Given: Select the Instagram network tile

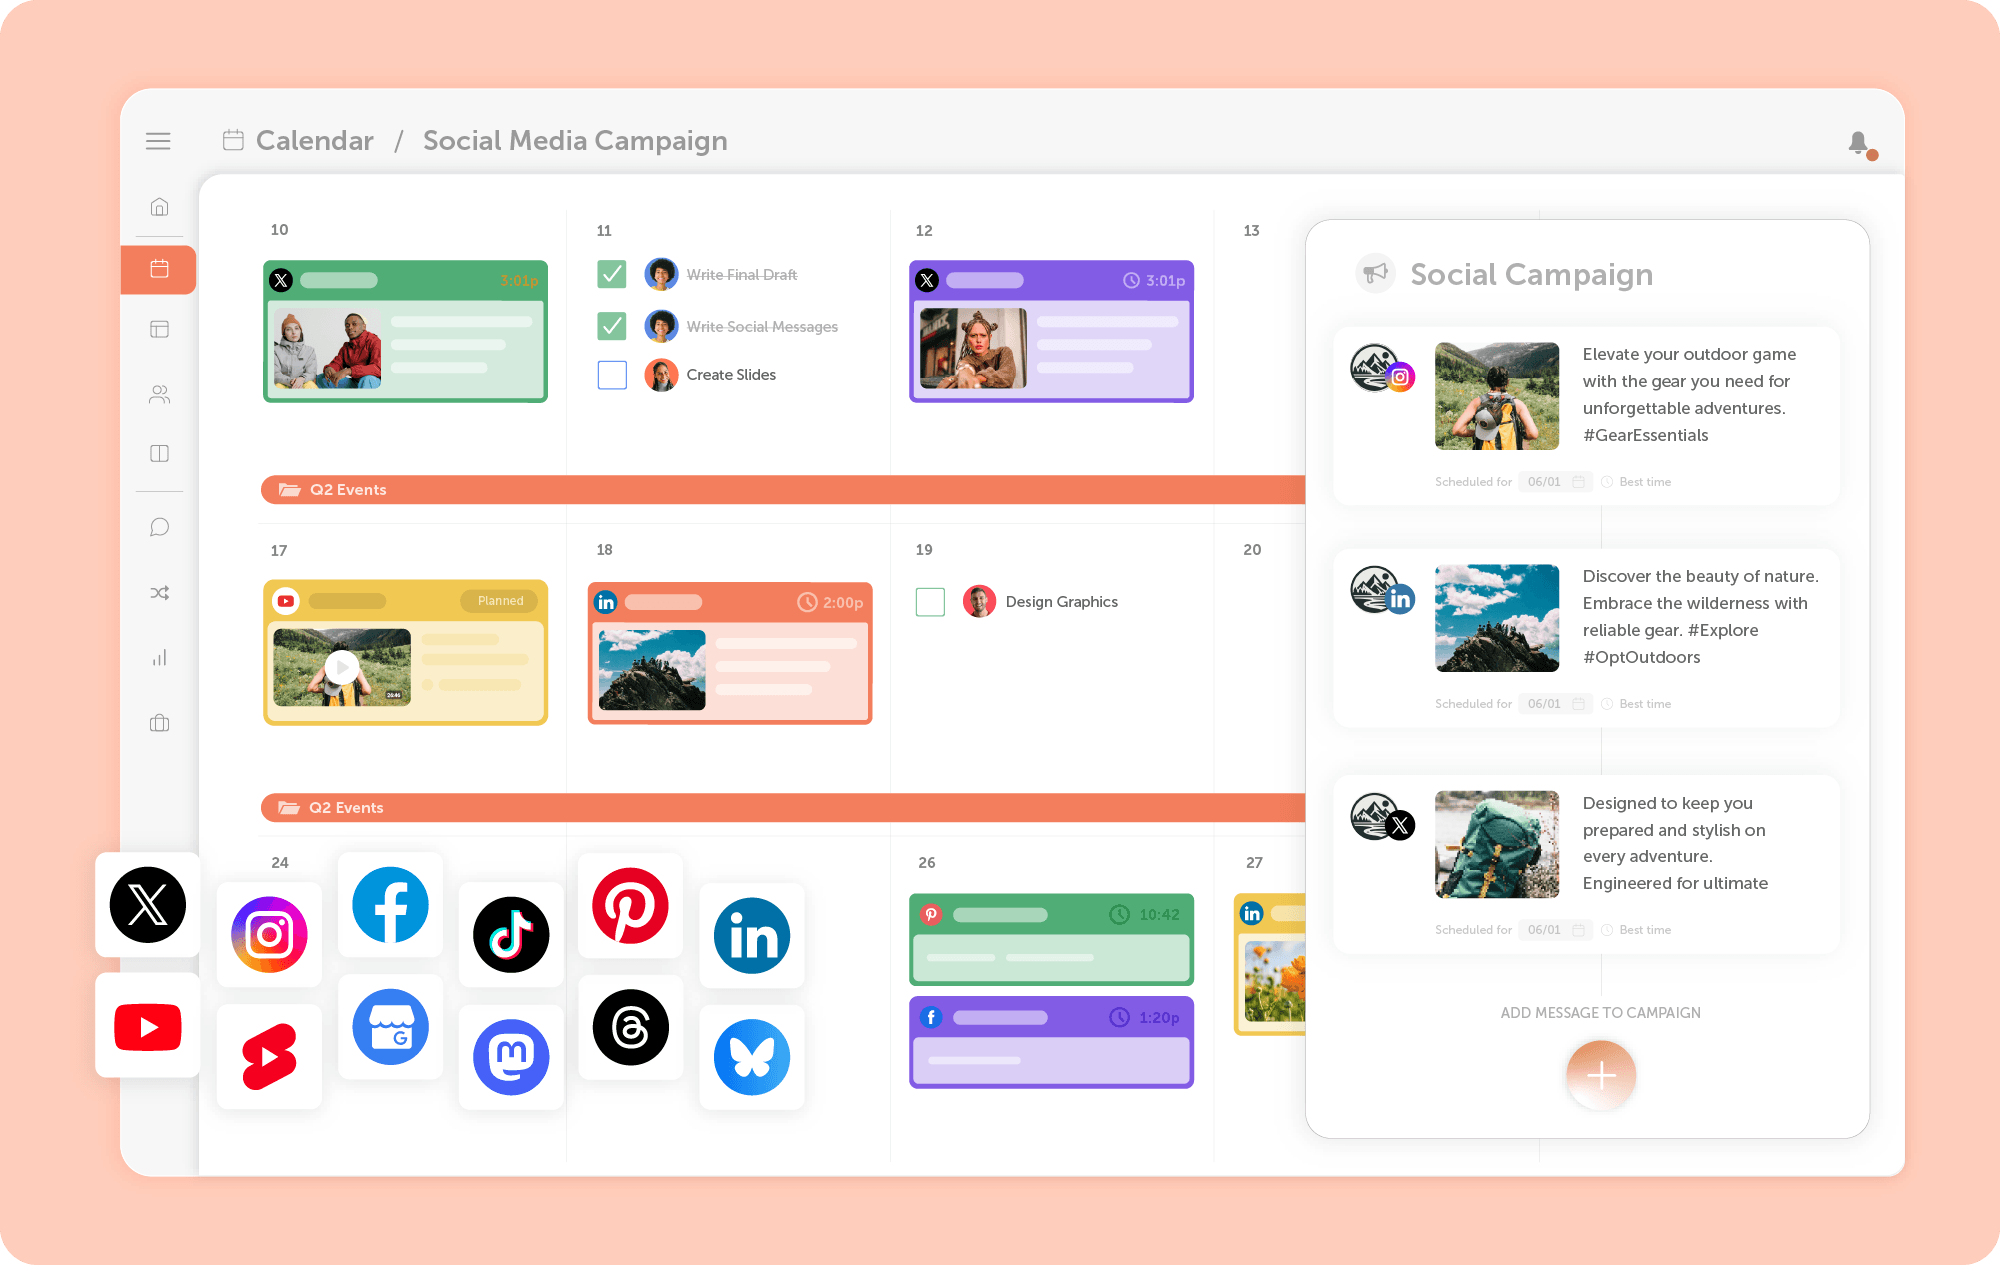Looking at the screenshot, I should click(x=269, y=935).
